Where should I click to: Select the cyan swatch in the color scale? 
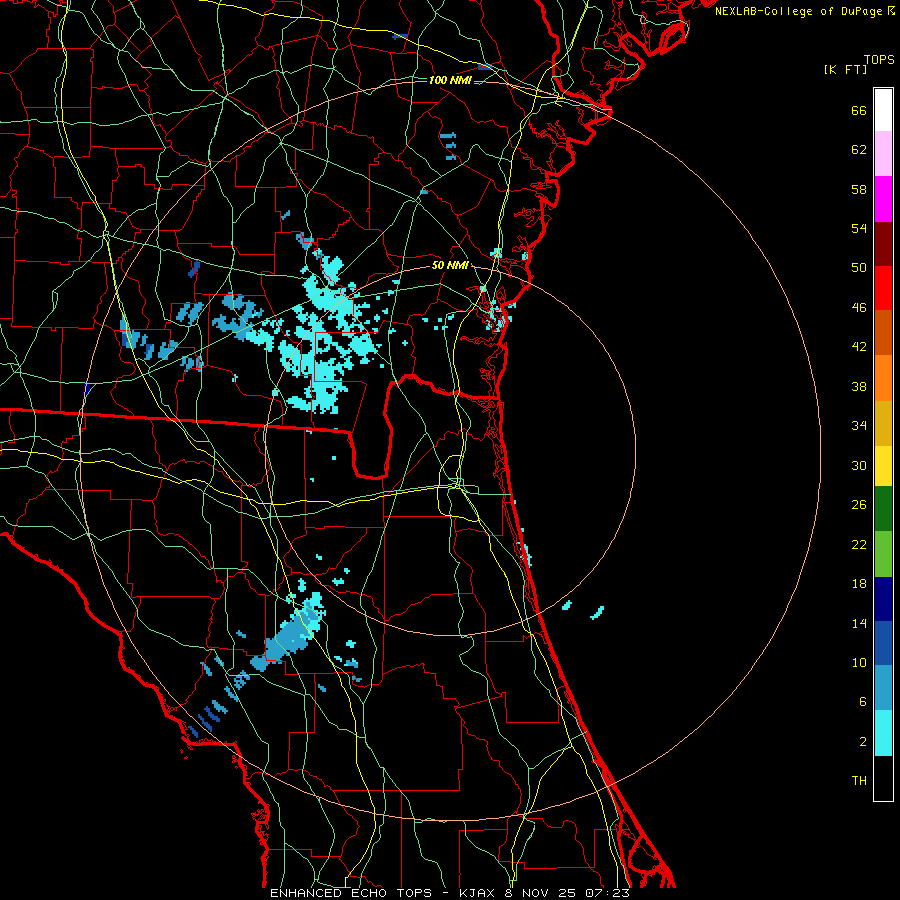tap(883, 733)
